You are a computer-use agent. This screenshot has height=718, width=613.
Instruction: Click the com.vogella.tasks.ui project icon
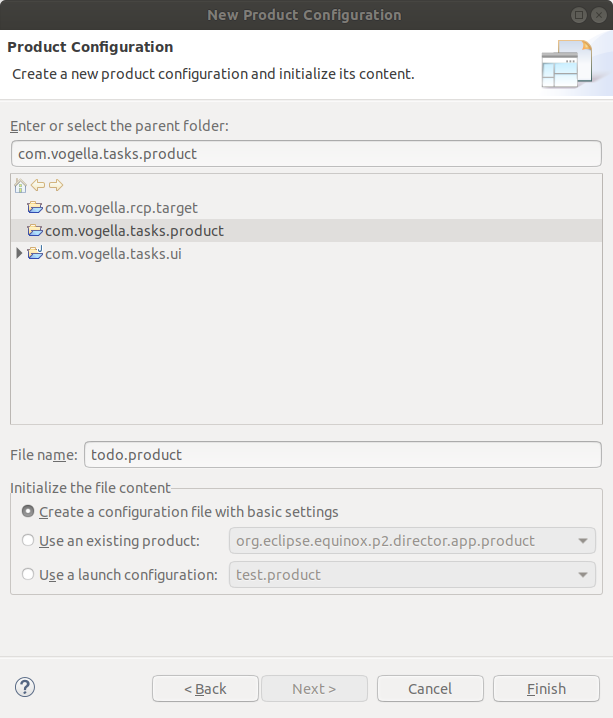35,253
